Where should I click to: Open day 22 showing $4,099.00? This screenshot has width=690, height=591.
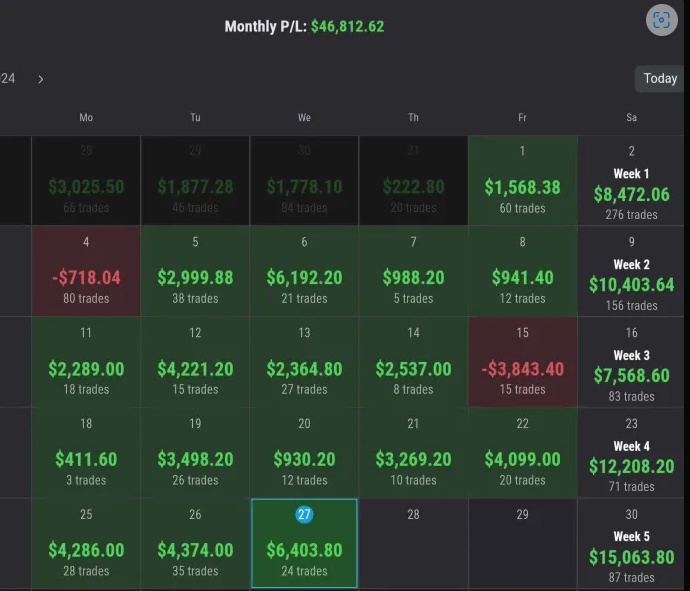pos(522,453)
